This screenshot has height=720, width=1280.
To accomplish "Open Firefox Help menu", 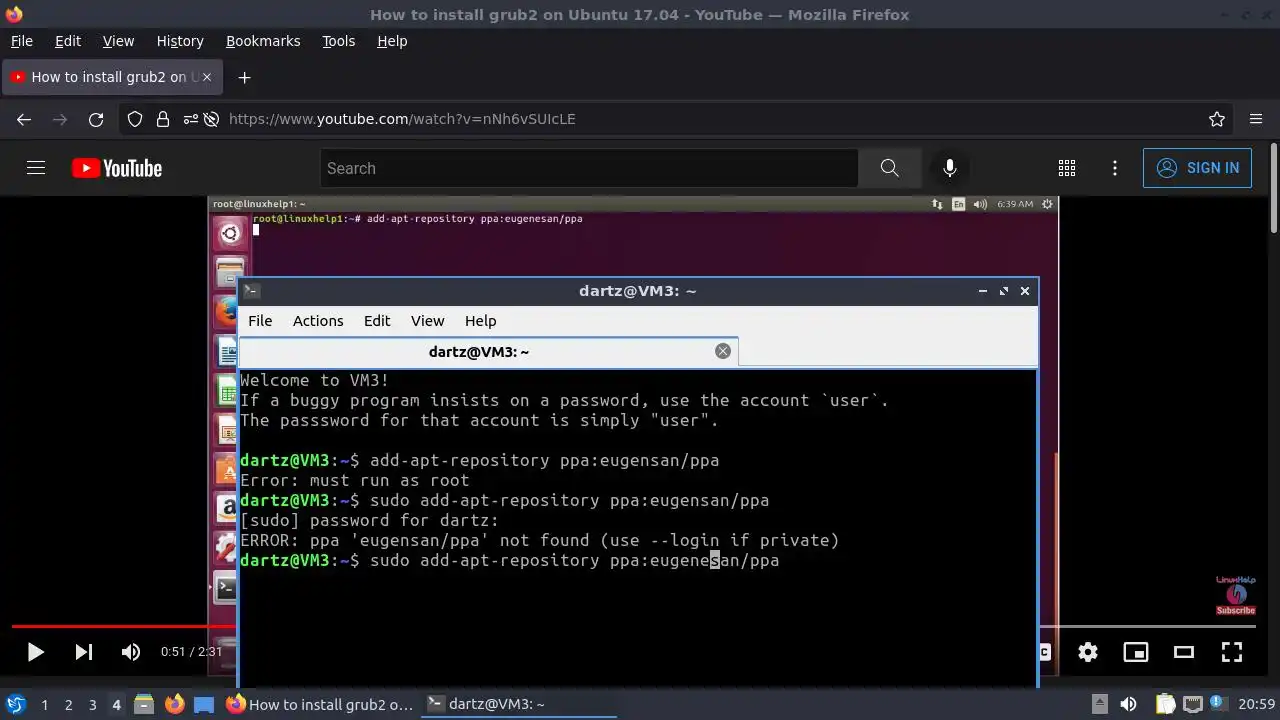I will point(392,41).
